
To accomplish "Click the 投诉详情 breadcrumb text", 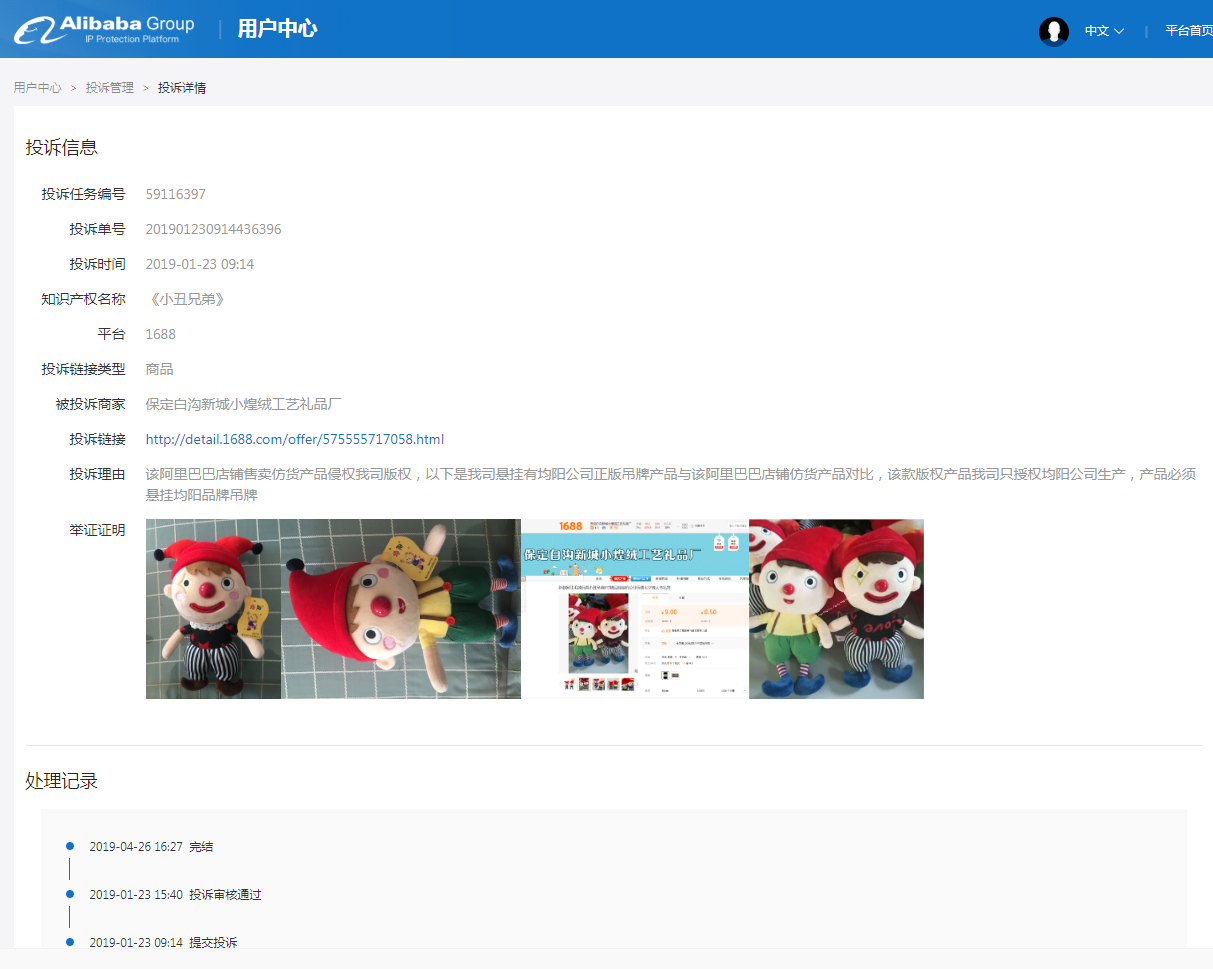I will pos(182,88).
